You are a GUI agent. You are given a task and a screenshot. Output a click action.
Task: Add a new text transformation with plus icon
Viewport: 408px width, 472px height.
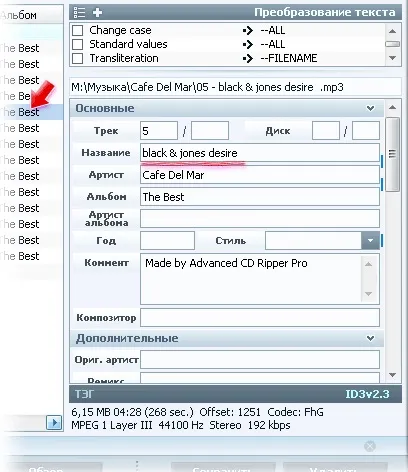coord(97,12)
